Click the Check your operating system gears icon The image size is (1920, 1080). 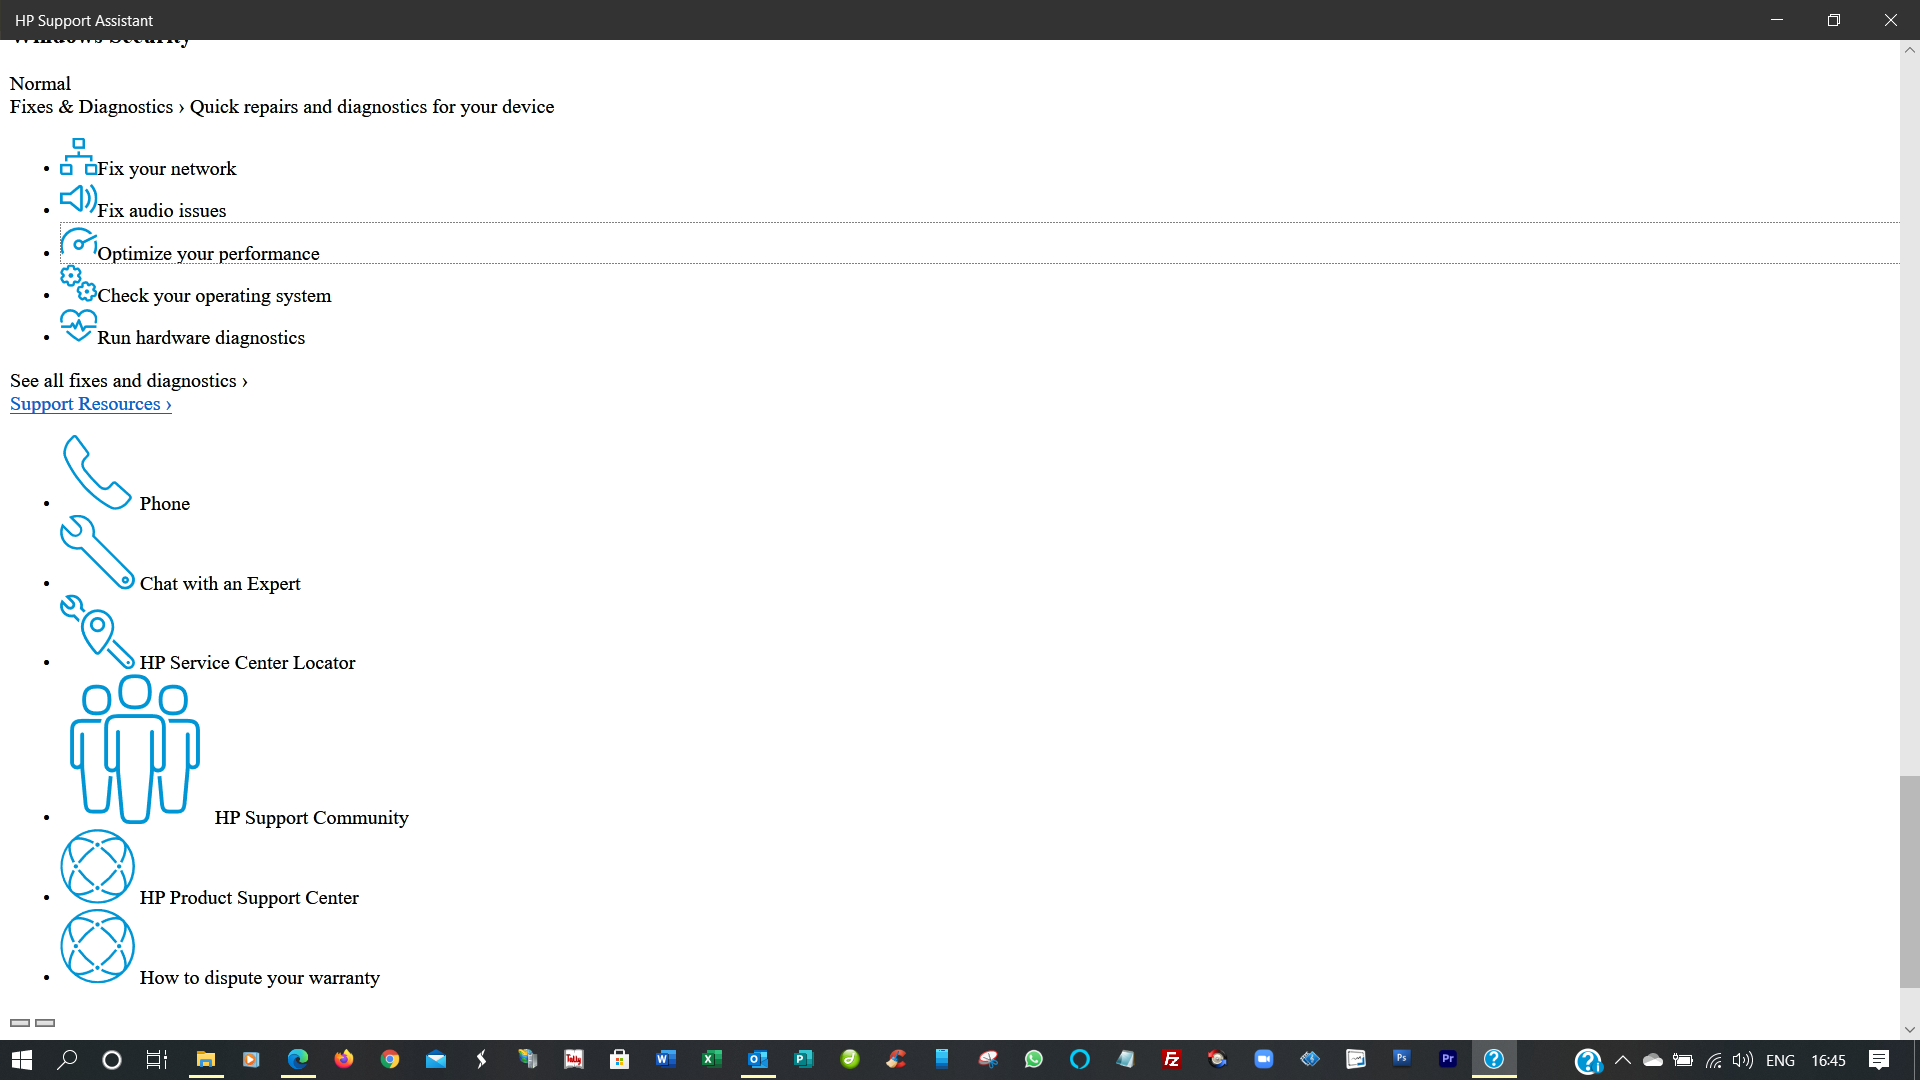pyautogui.click(x=78, y=284)
